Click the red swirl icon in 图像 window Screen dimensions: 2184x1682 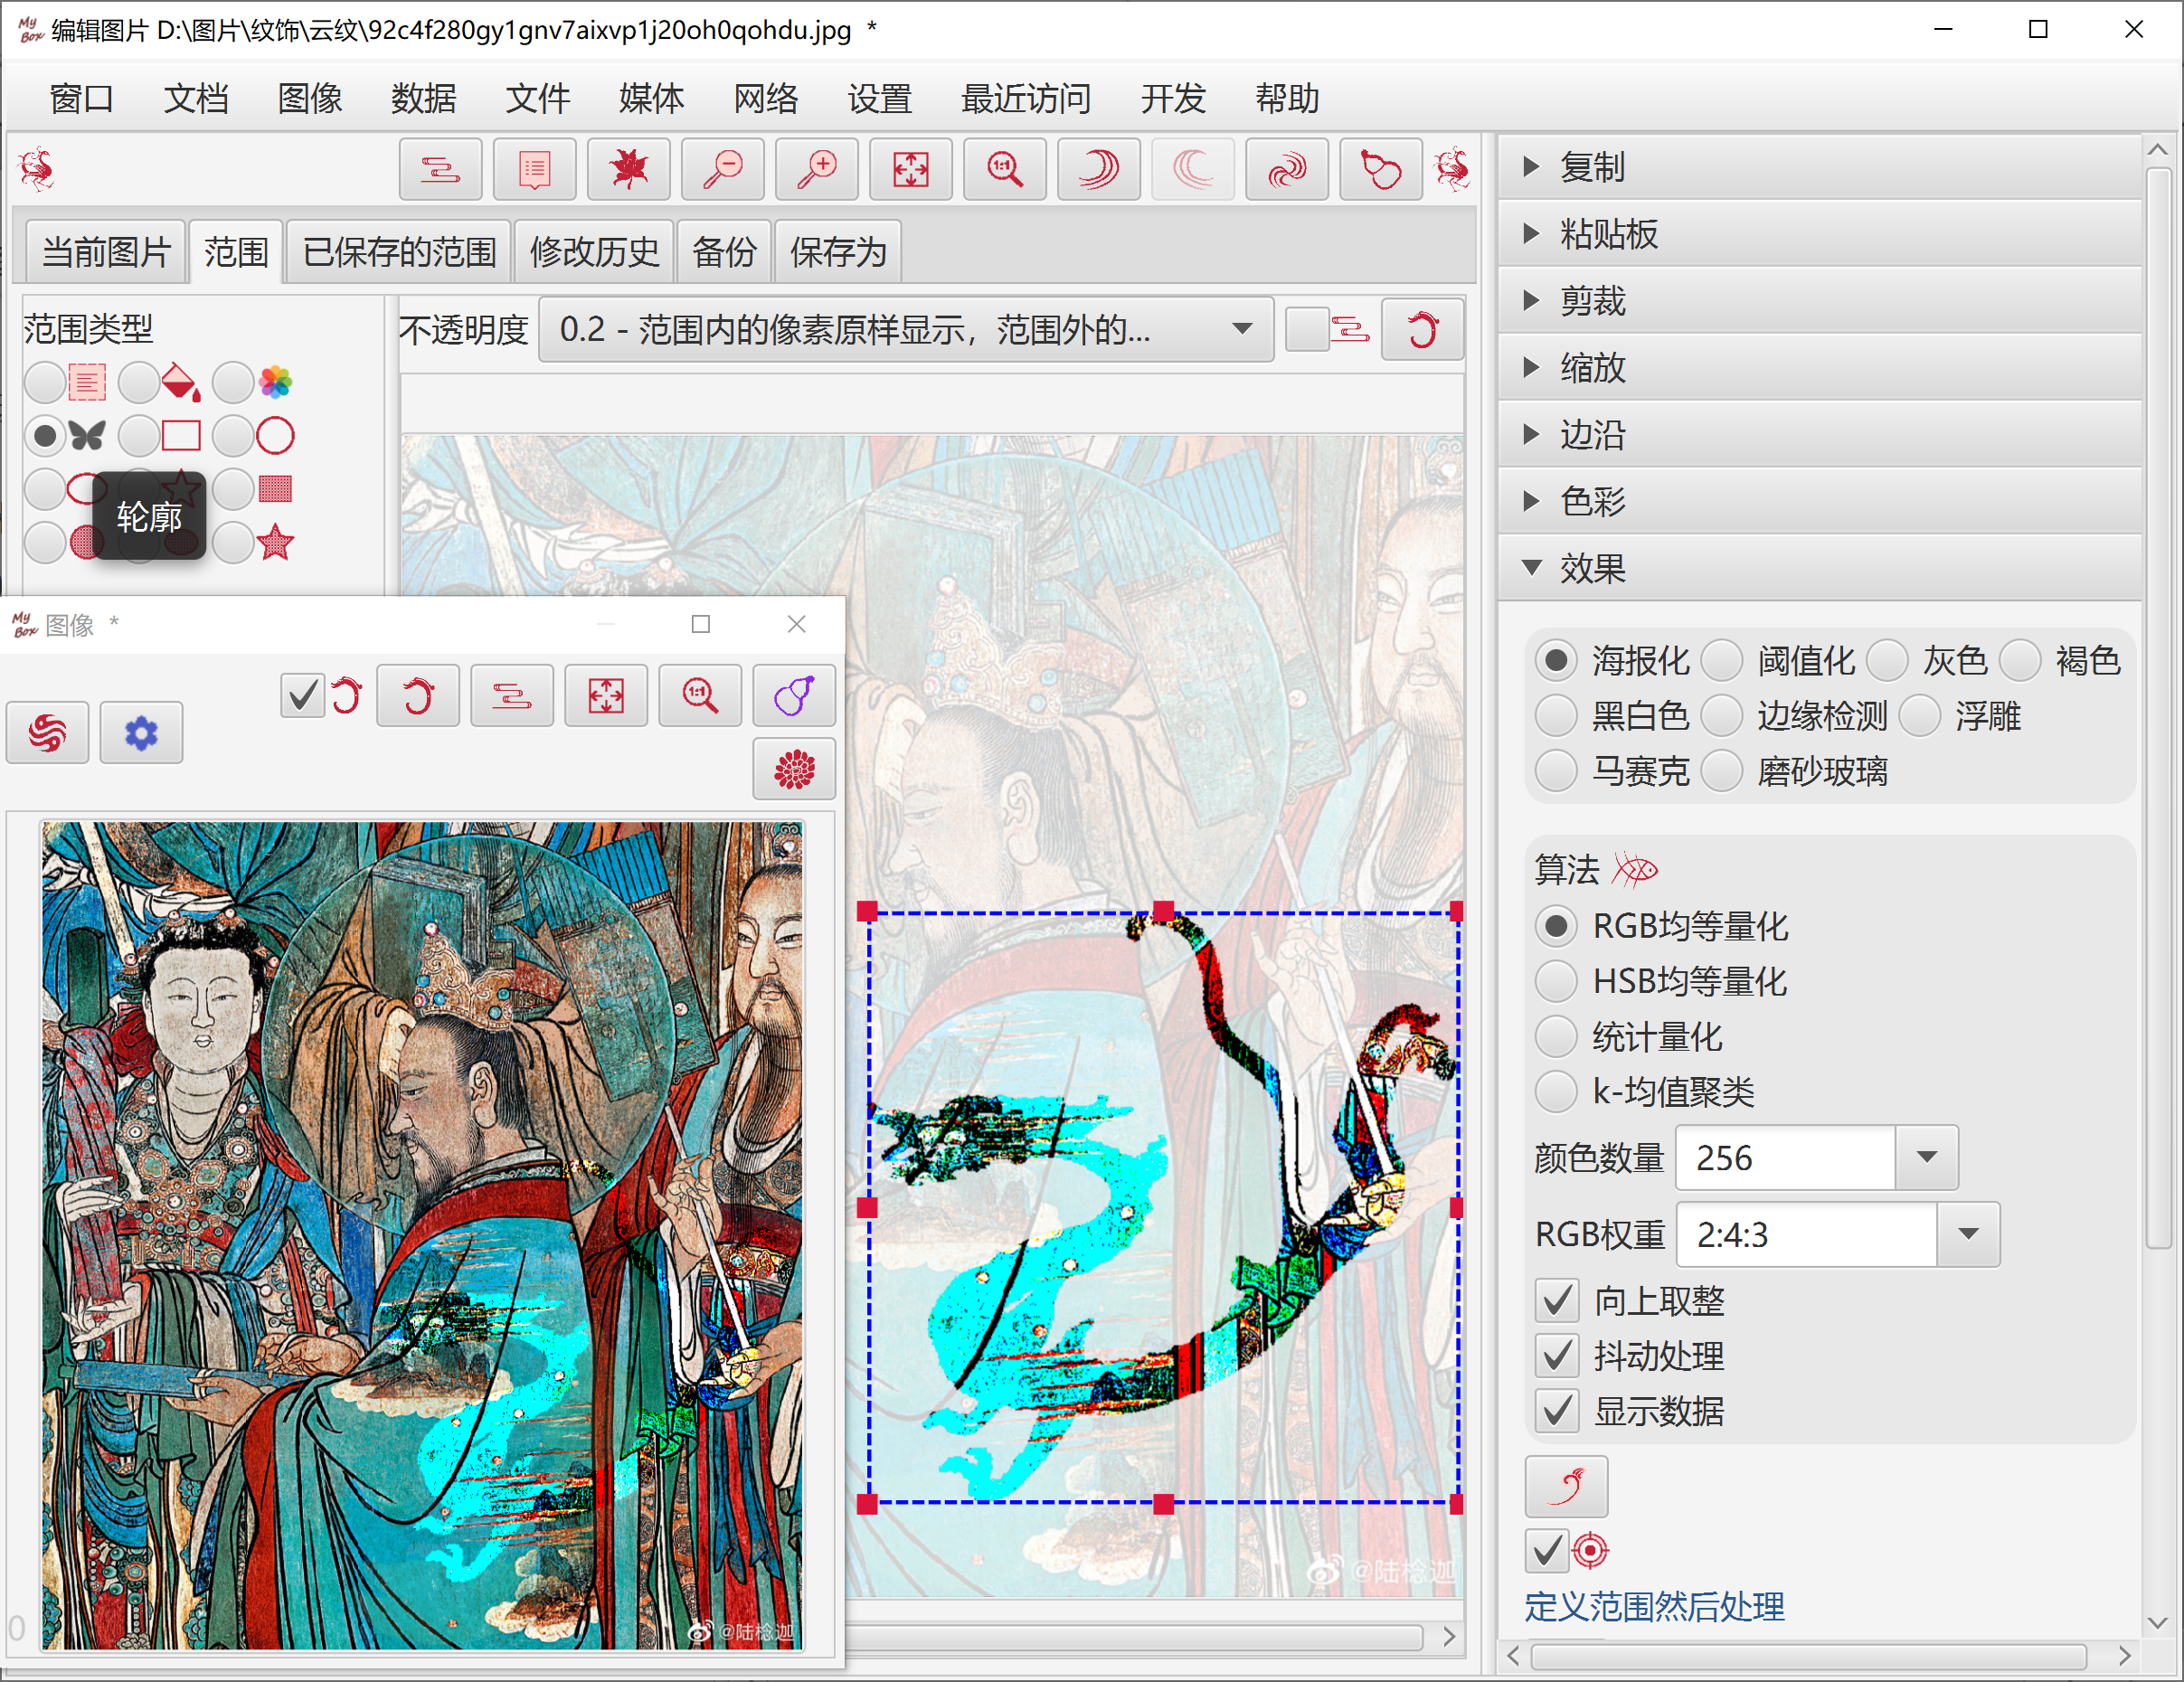[48, 733]
